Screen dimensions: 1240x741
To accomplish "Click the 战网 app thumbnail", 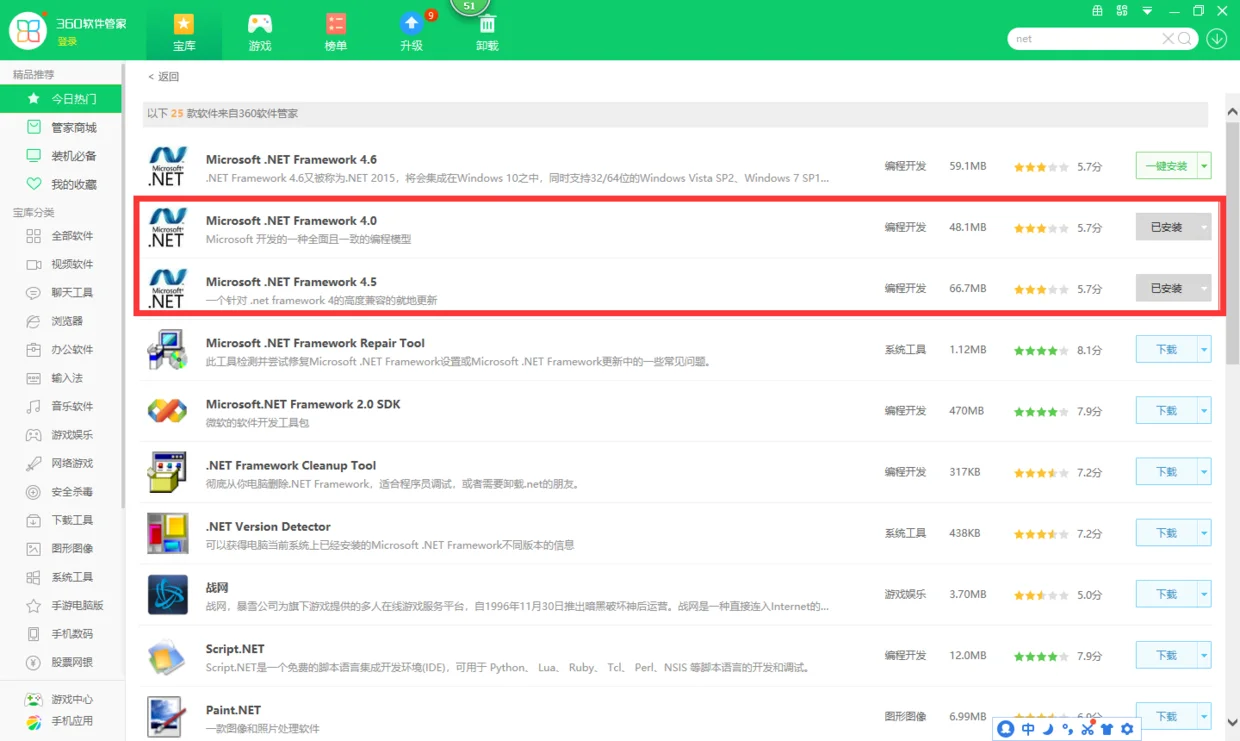I will 167,595.
